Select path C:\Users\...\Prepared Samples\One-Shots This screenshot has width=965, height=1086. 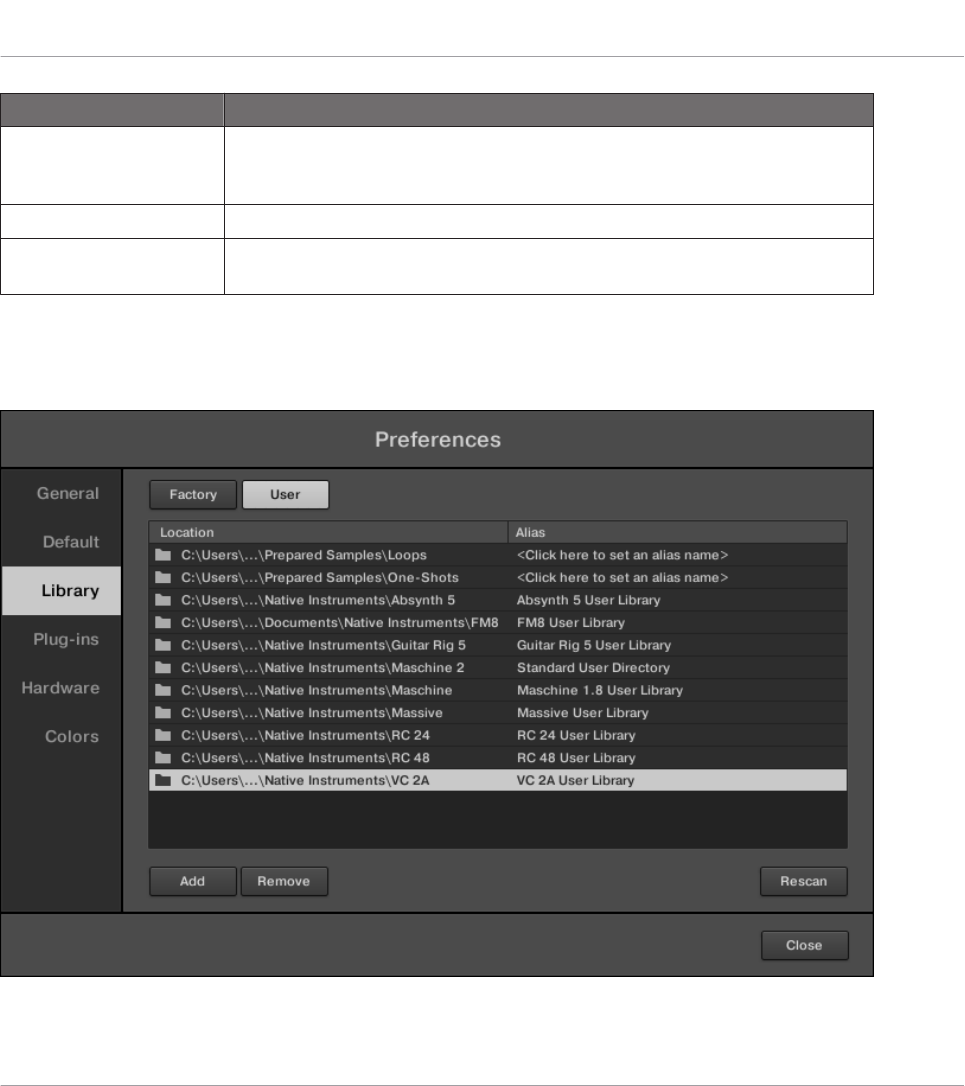coord(319,577)
